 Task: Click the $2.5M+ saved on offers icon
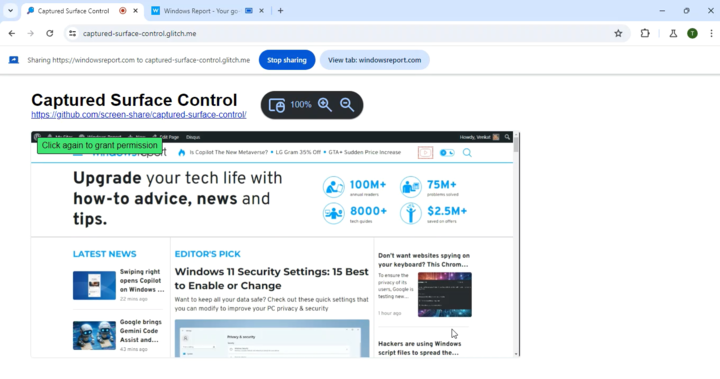pos(411,214)
